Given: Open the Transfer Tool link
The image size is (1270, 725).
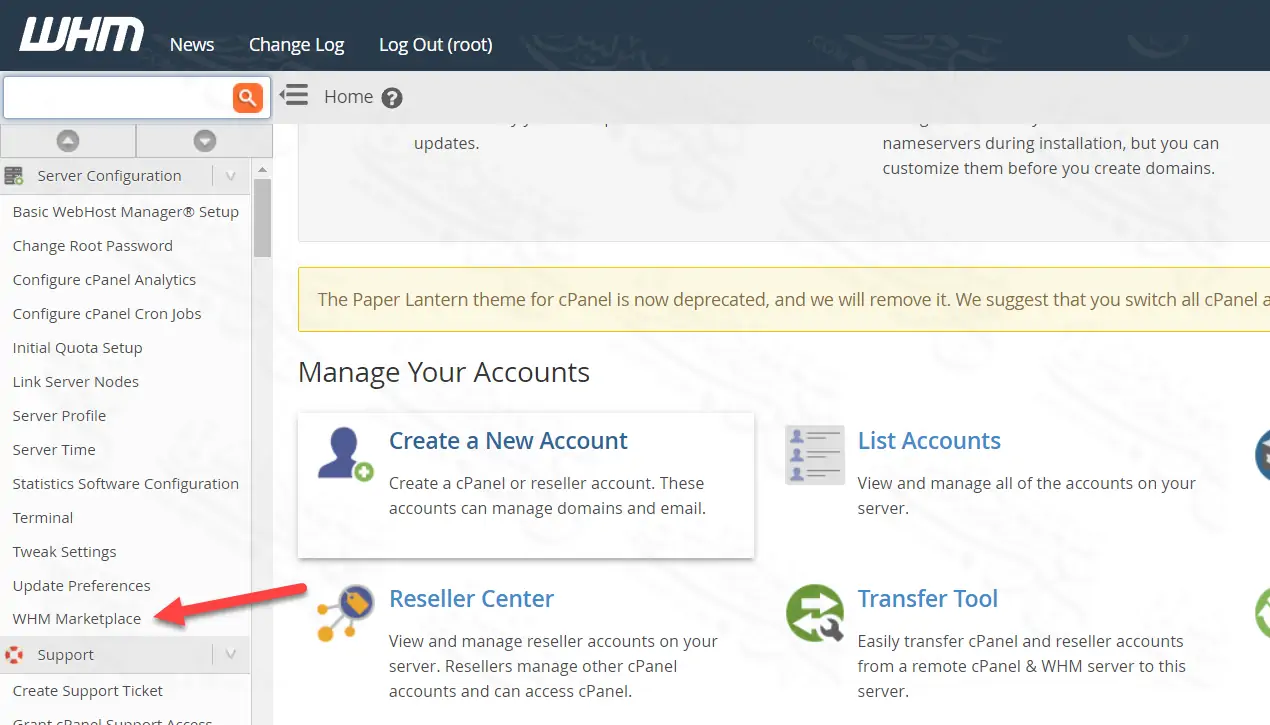Looking at the screenshot, I should [928, 599].
